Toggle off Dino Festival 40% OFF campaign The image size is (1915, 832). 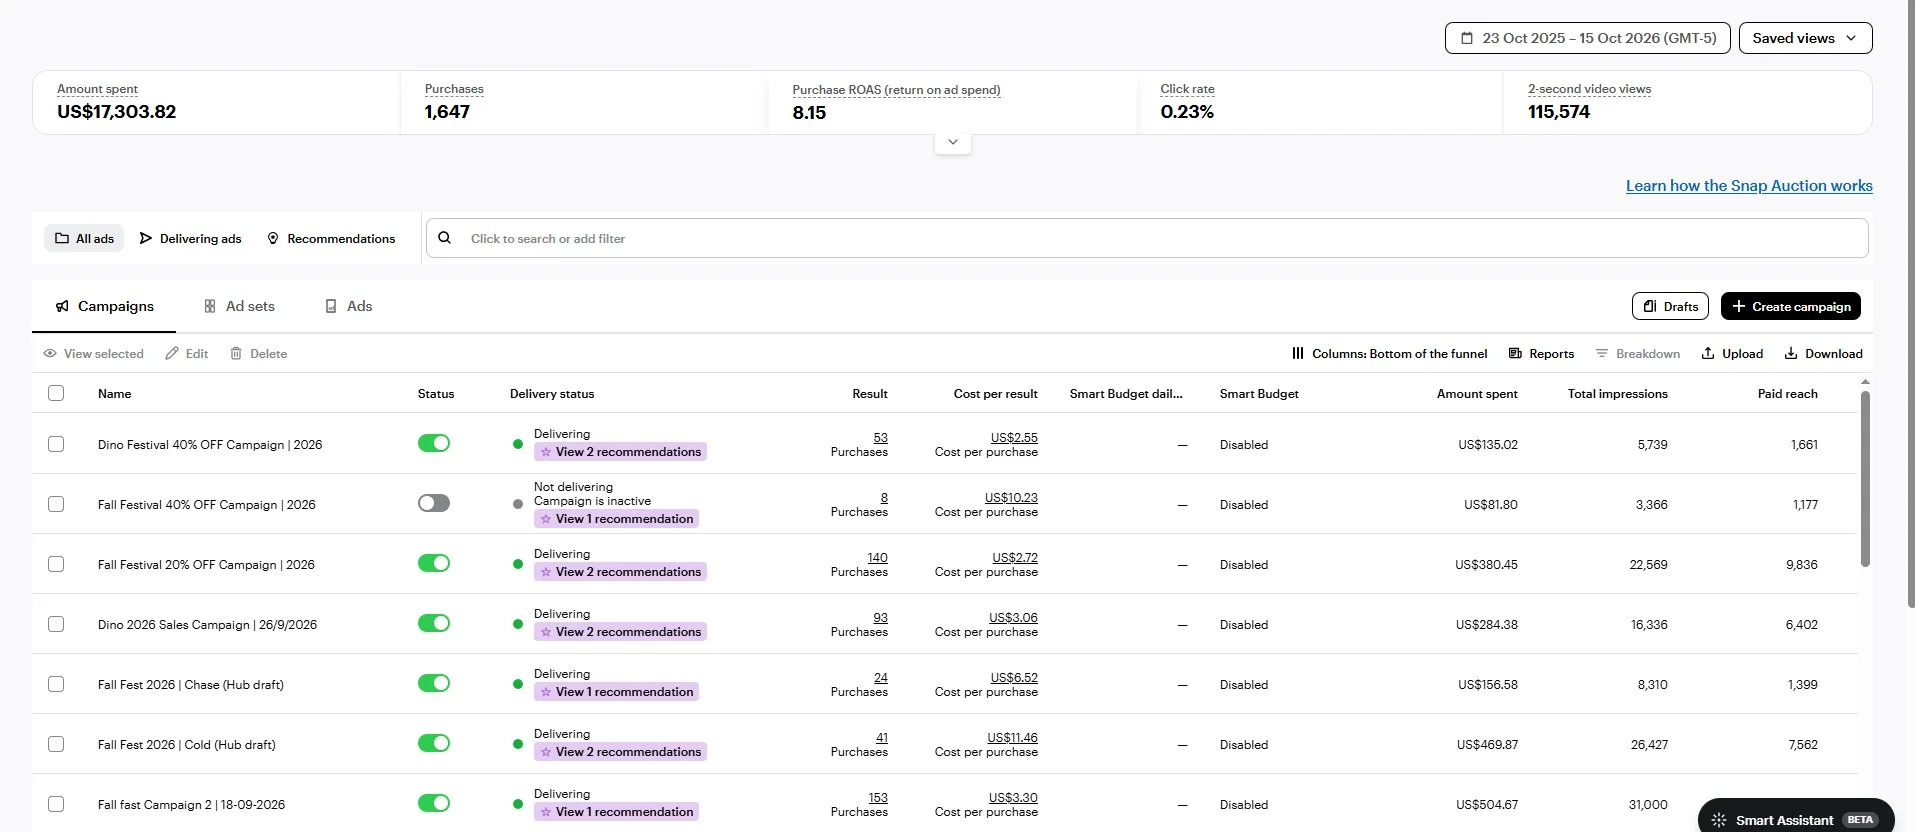[434, 443]
